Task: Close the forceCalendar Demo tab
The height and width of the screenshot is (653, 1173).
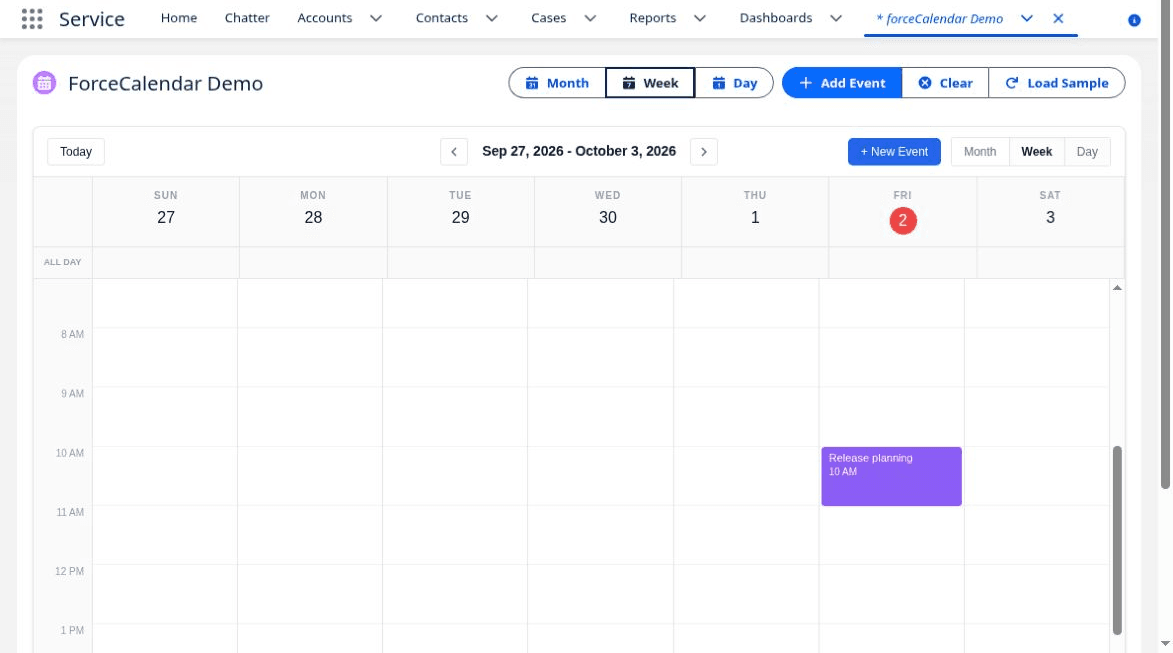Action: click(1058, 19)
